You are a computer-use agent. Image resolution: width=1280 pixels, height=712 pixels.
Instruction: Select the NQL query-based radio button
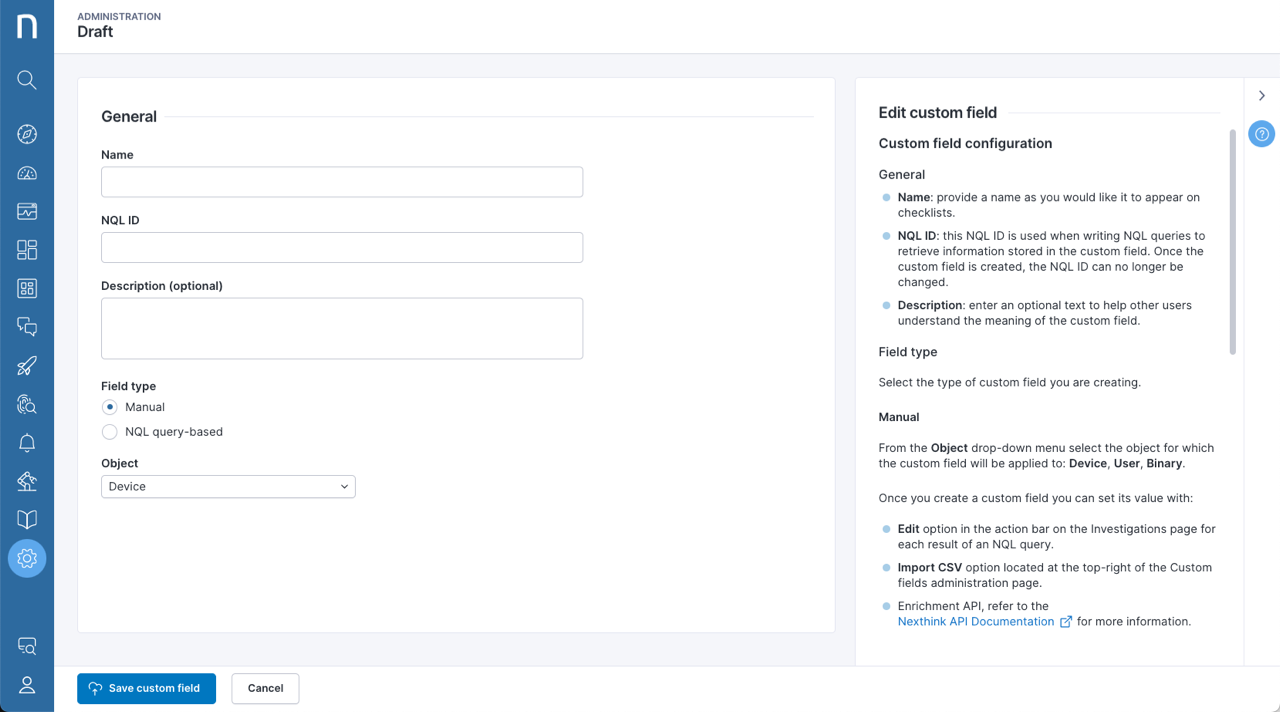click(109, 431)
